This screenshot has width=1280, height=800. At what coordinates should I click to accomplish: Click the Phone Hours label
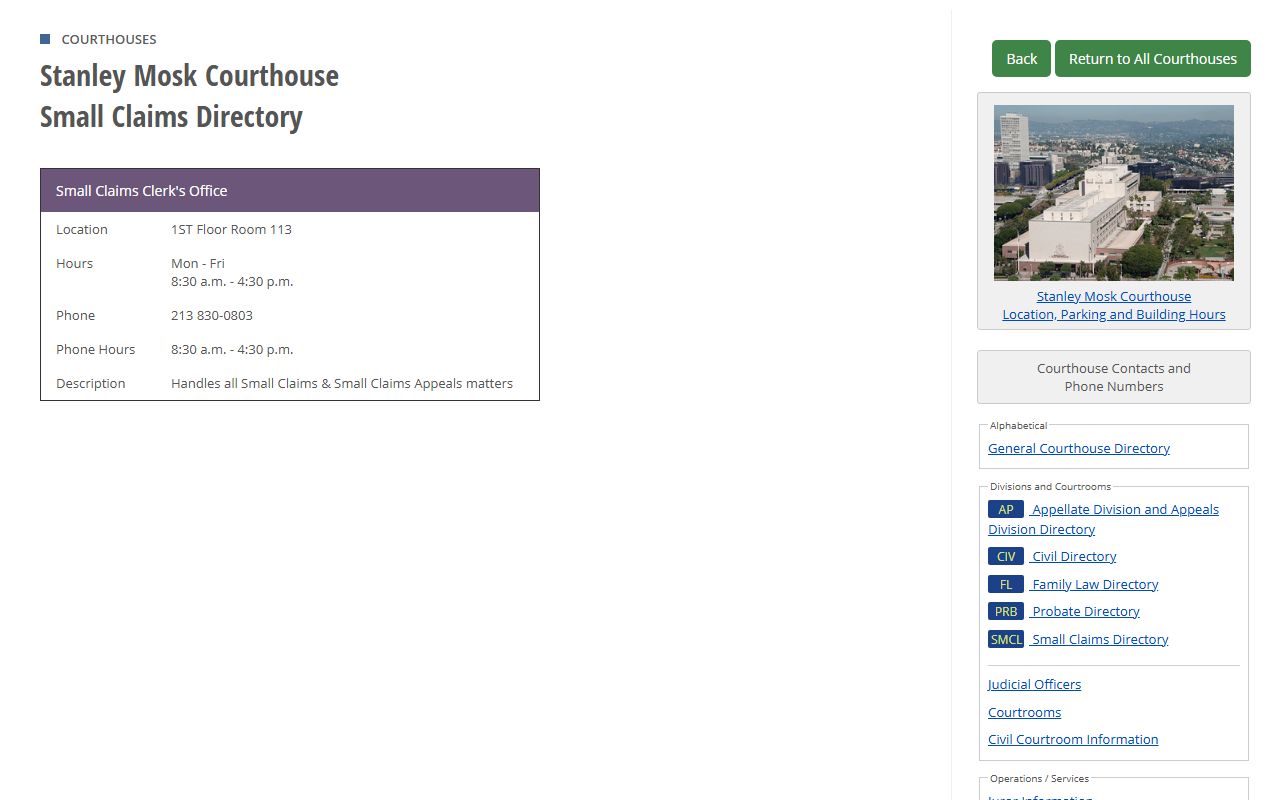click(96, 349)
